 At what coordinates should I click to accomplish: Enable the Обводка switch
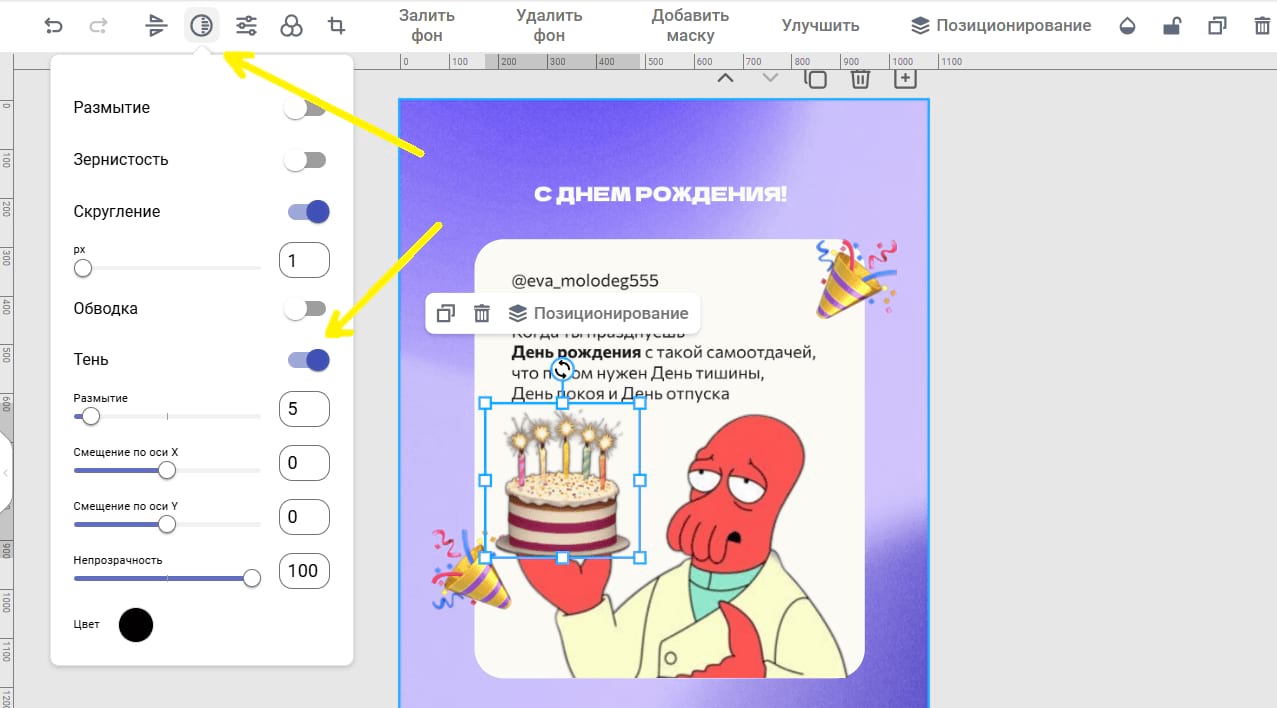click(304, 309)
